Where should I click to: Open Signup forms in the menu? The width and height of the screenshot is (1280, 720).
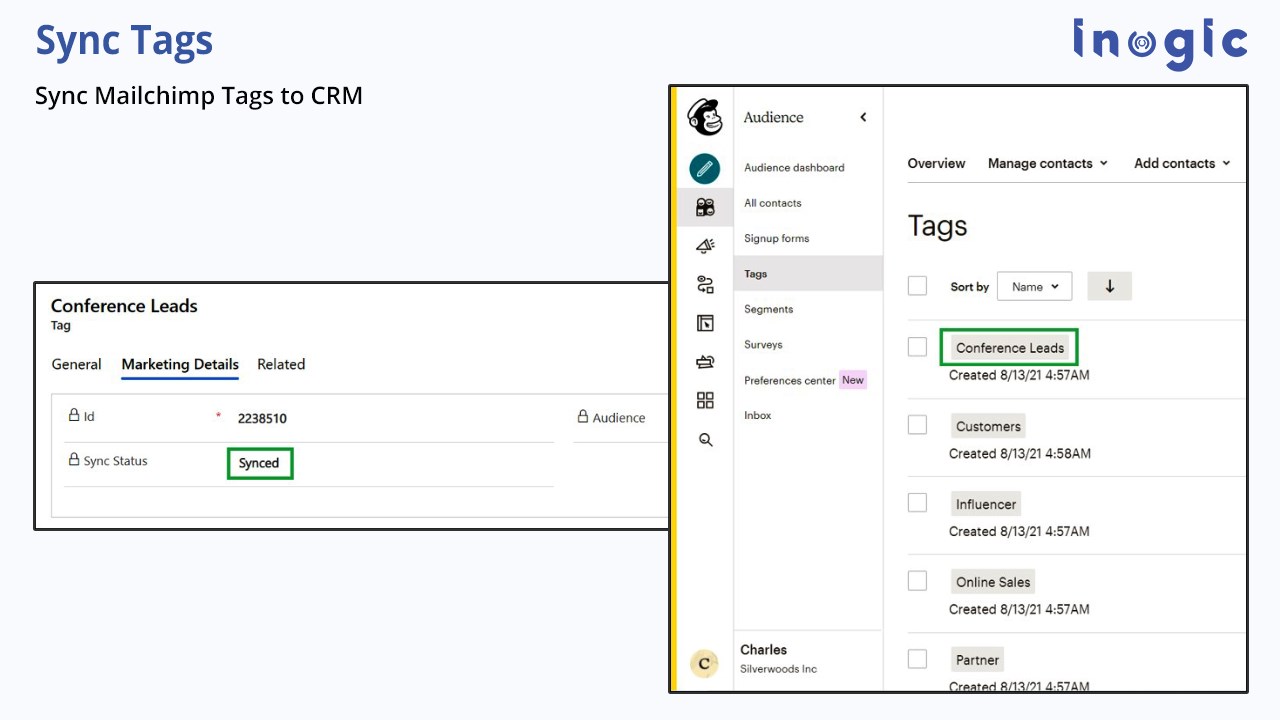tap(776, 238)
